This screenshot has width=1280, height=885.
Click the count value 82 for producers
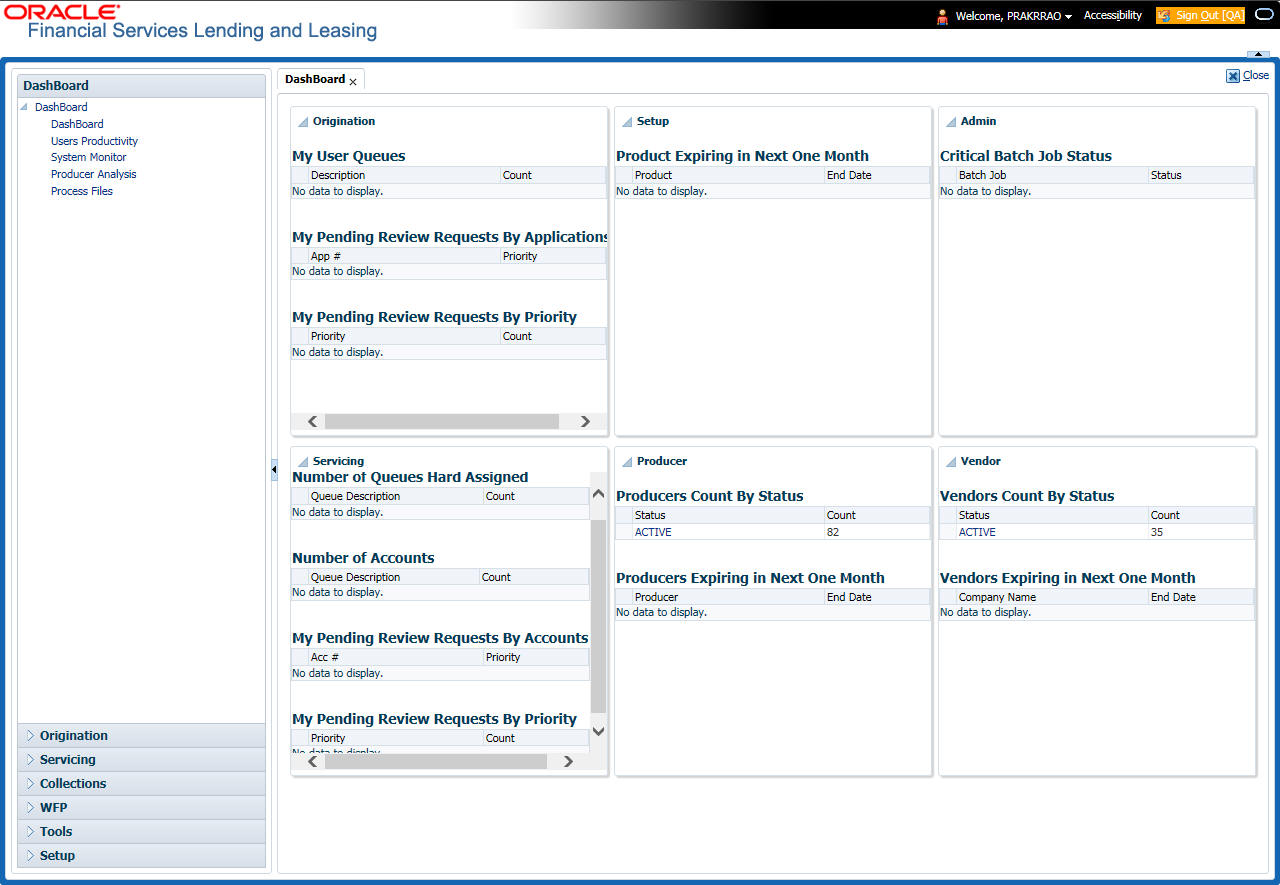pos(833,532)
